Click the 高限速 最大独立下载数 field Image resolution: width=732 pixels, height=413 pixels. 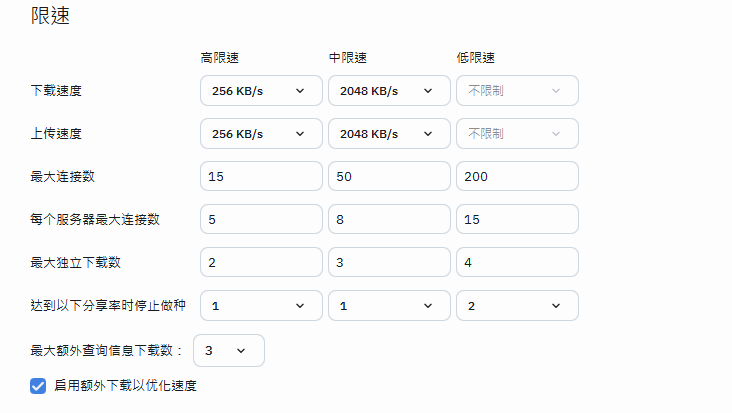(261, 262)
